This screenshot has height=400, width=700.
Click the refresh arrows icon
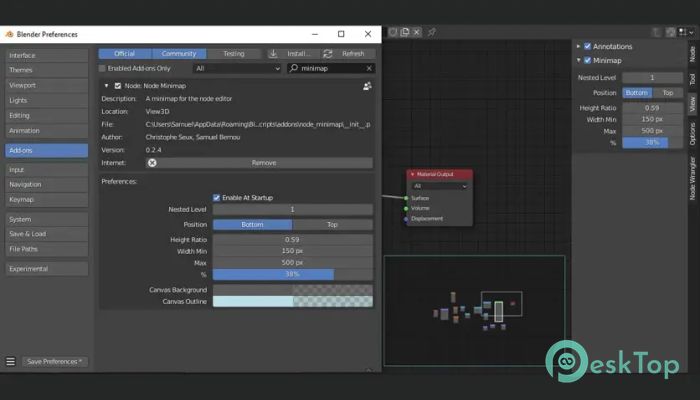(x=328, y=54)
